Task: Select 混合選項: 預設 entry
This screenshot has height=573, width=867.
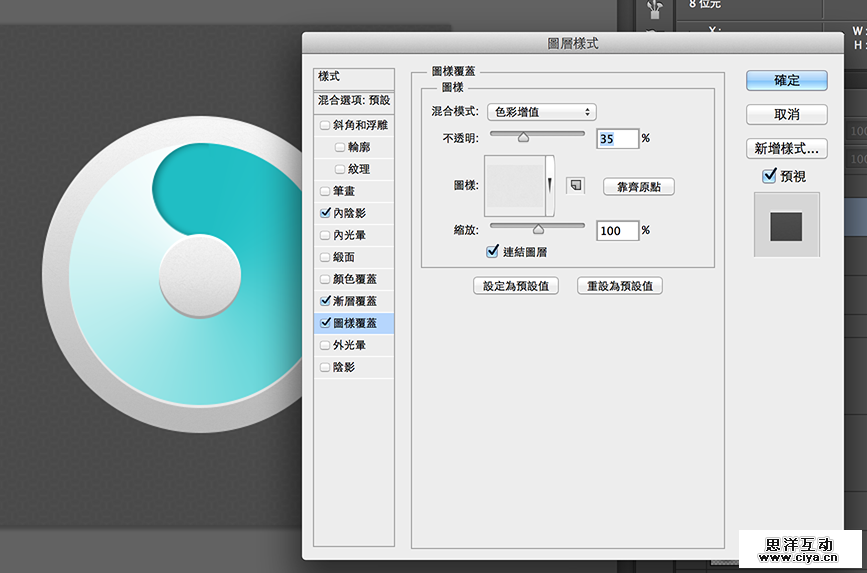Action: (x=354, y=101)
